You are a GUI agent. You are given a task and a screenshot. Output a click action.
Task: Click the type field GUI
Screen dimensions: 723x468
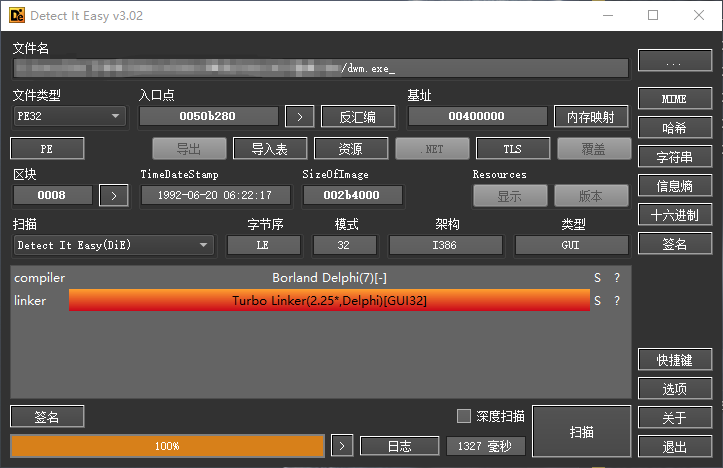click(x=571, y=245)
